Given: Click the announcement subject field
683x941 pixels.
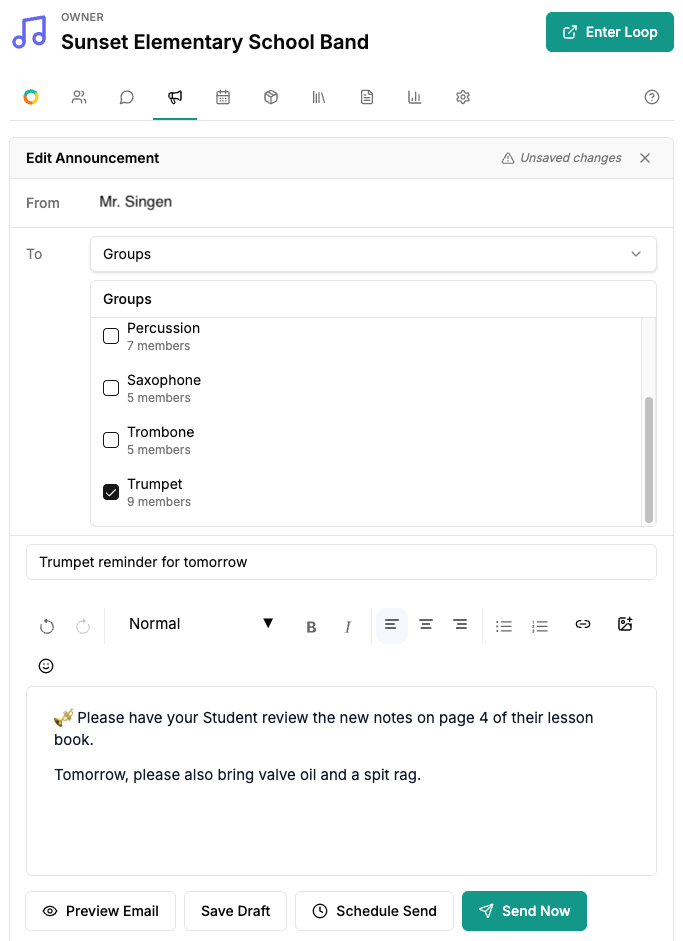Looking at the screenshot, I should 342,562.
